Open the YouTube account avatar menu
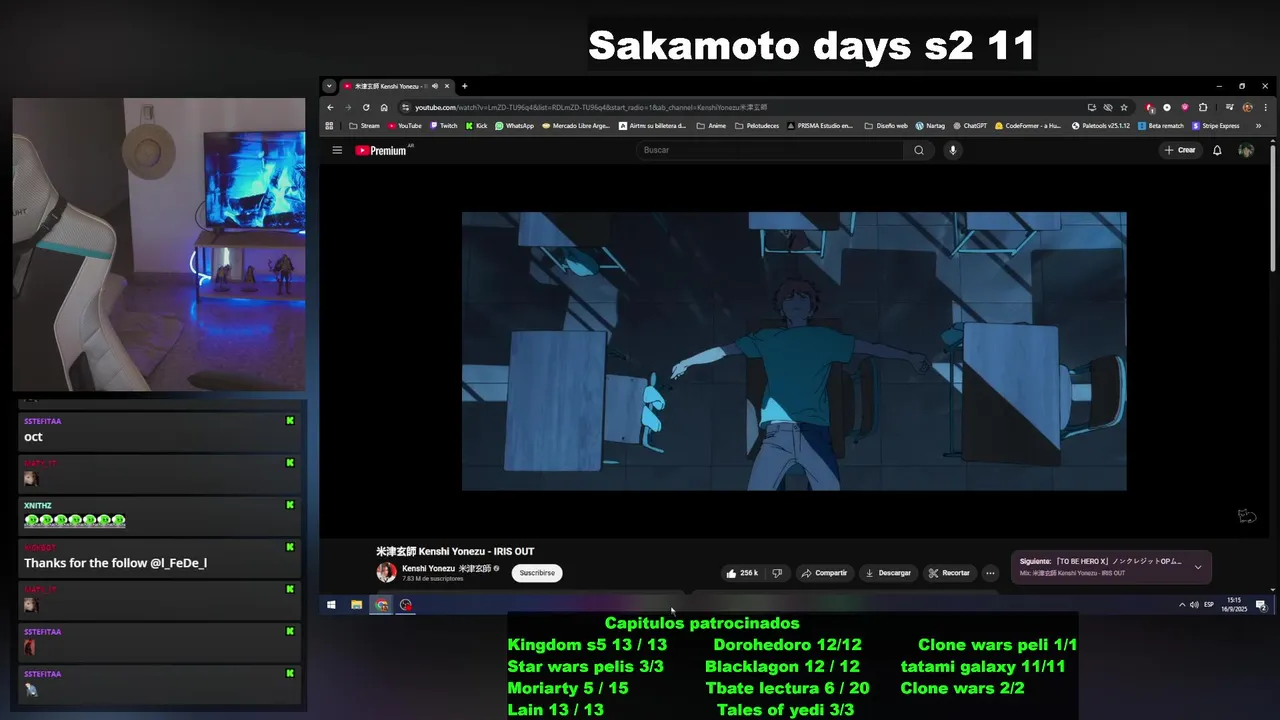1280x720 pixels. [x=1246, y=150]
